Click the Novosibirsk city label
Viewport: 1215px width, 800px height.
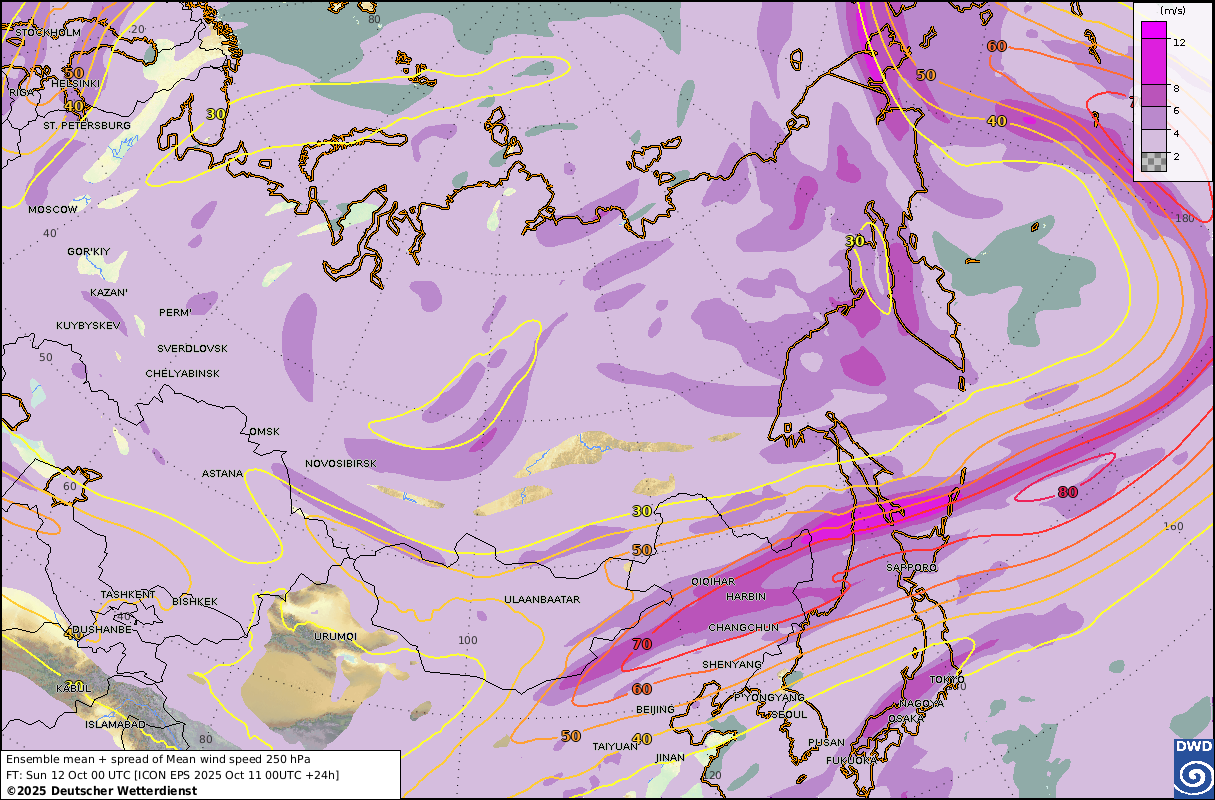pyautogui.click(x=341, y=464)
